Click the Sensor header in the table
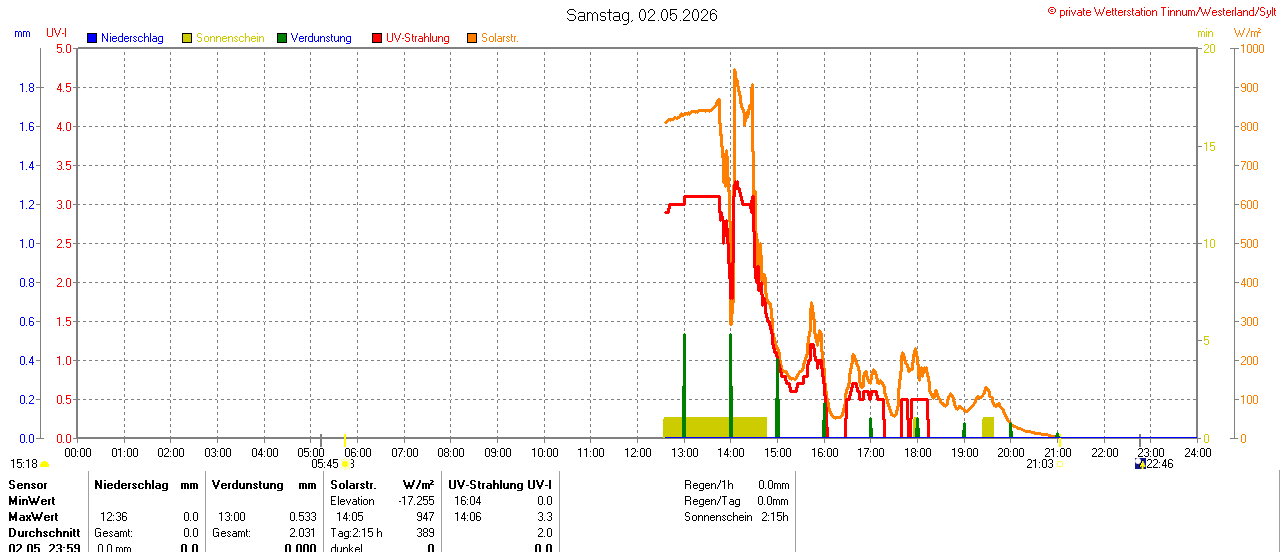The height and width of the screenshot is (552, 1280). click(x=27, y=484)
